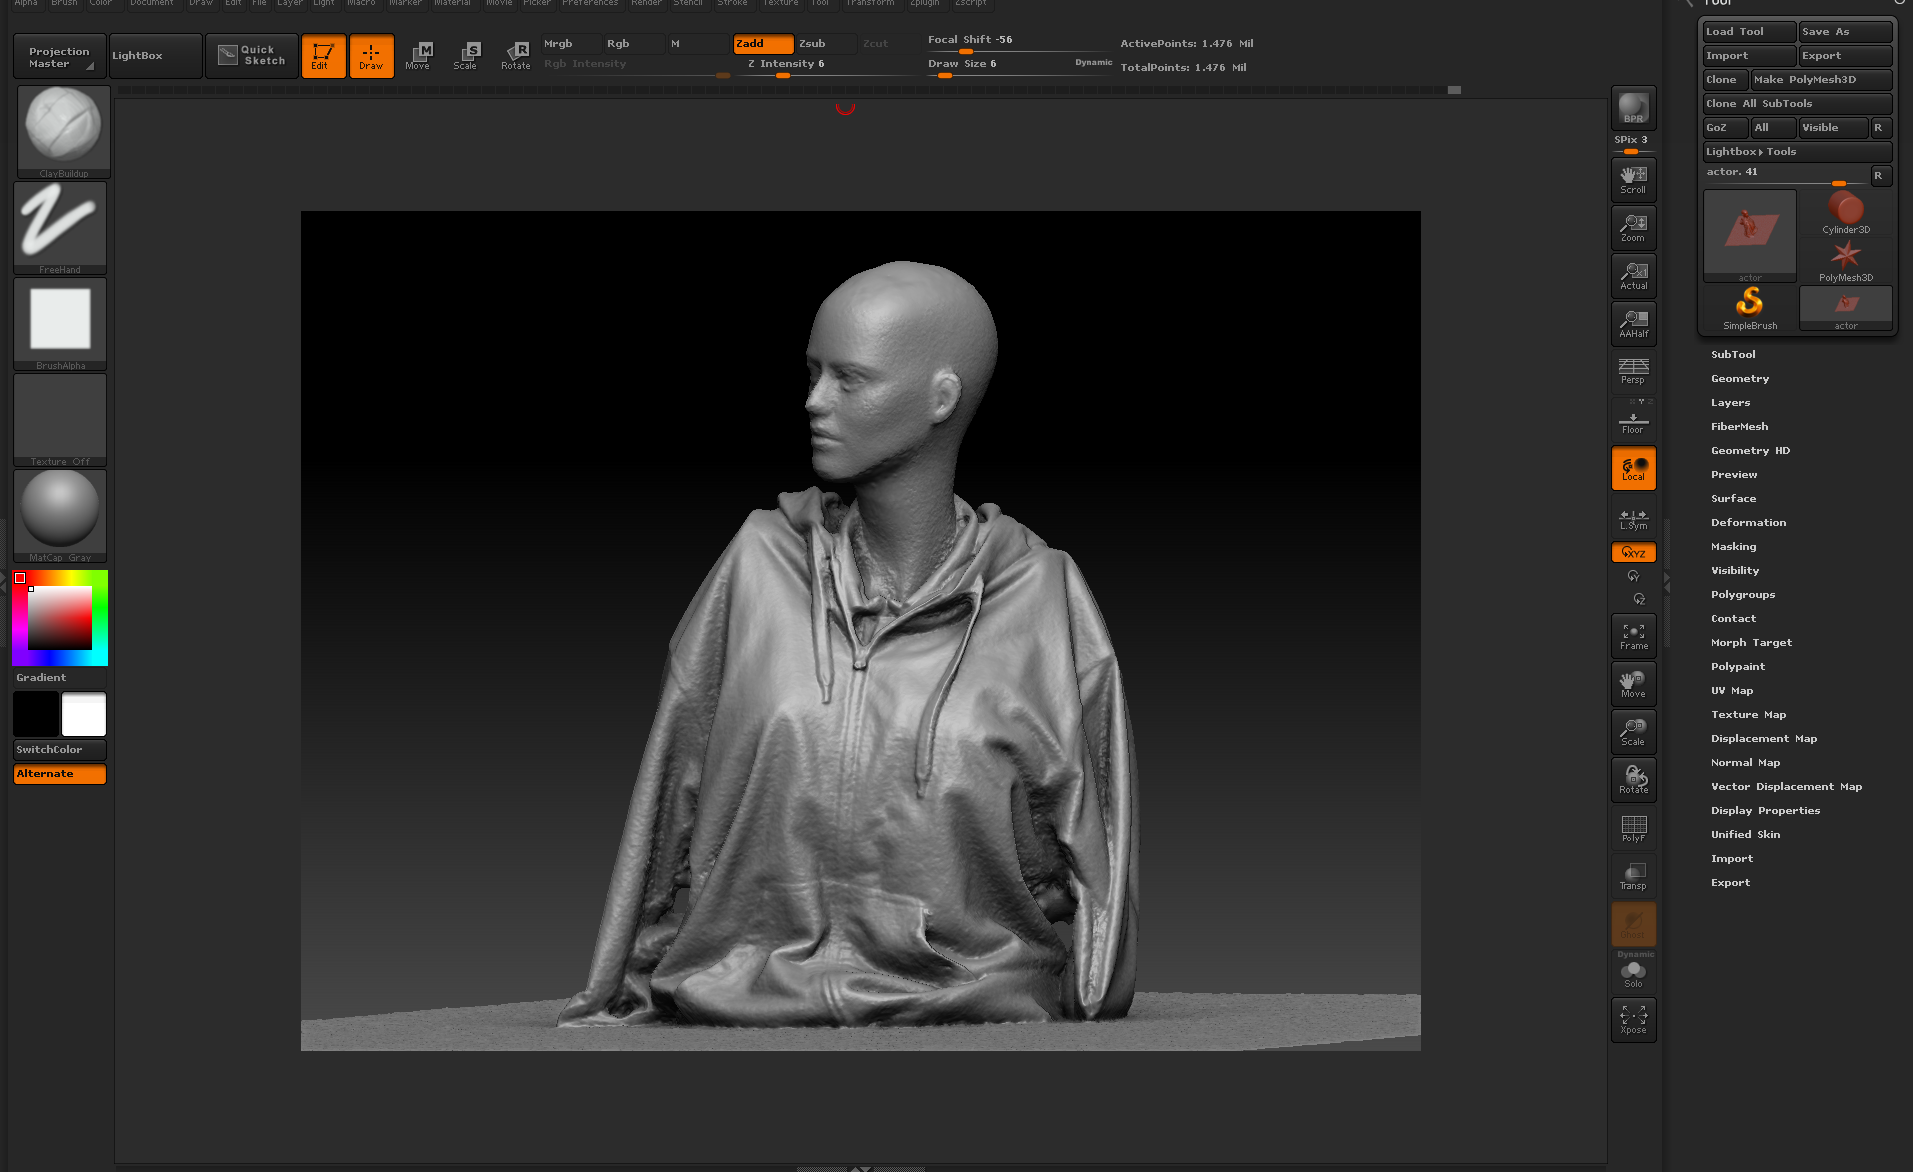Image resolution: width=1913 pixels, height=1172 pixels.
Task: Set canvas to Actual size
Action: 1633,276
